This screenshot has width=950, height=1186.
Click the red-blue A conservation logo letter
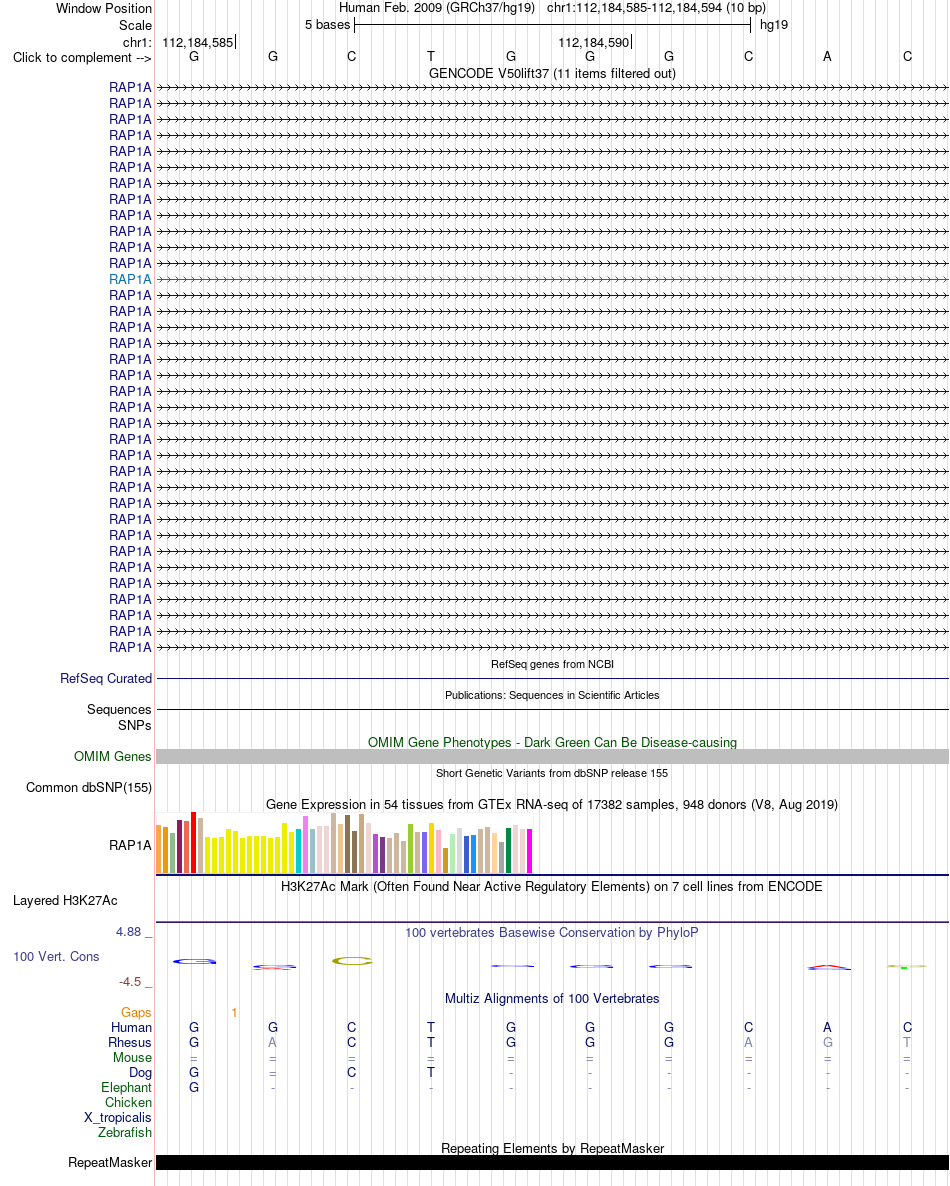[x=828, y=967]
